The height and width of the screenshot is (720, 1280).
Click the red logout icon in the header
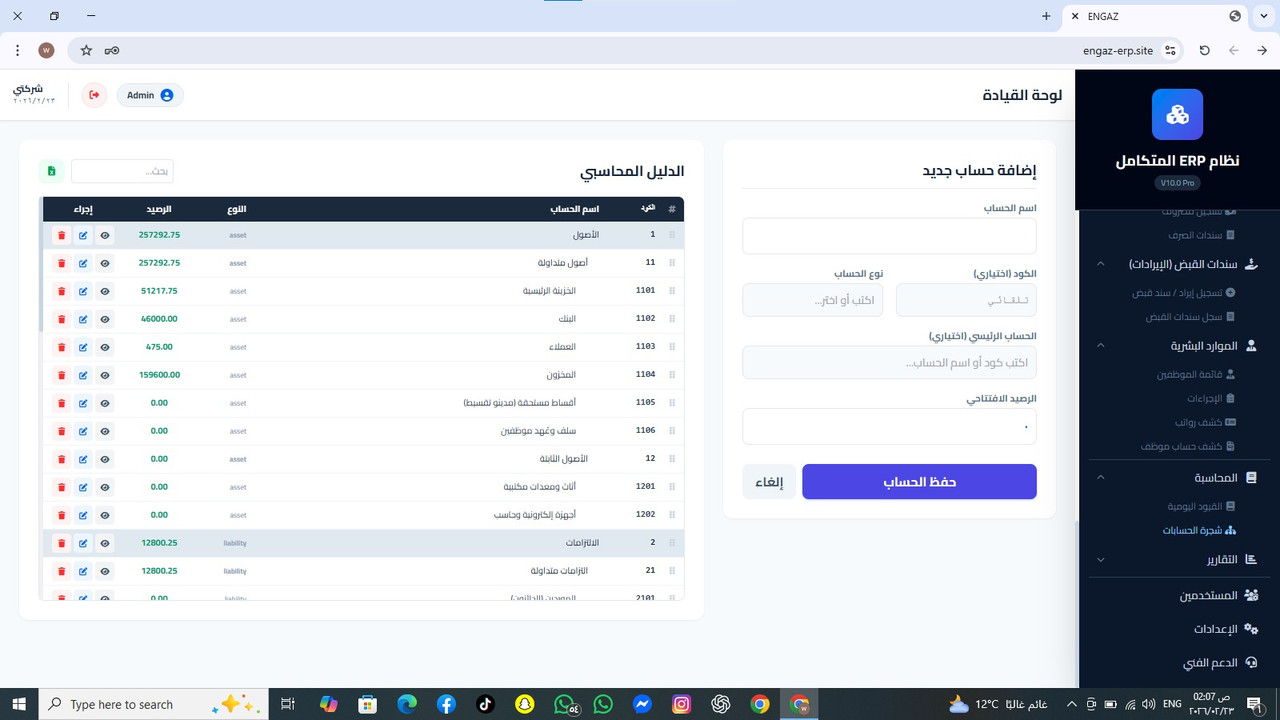[94, 95]
